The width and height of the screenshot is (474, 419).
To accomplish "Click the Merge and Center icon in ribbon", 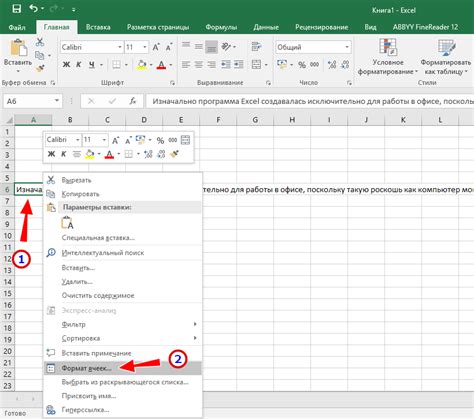I will coord(256,64).
